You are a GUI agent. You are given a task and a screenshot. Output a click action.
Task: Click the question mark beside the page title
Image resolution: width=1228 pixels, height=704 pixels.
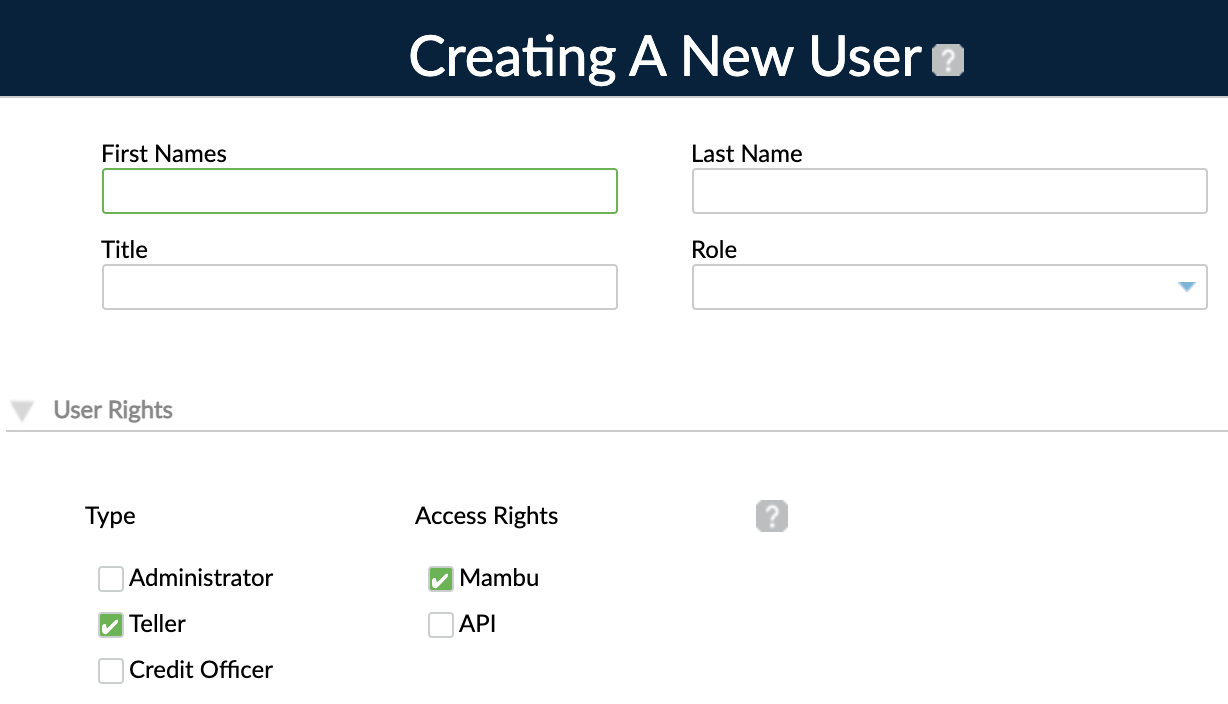pyautogui.click(x=946, y=60)
